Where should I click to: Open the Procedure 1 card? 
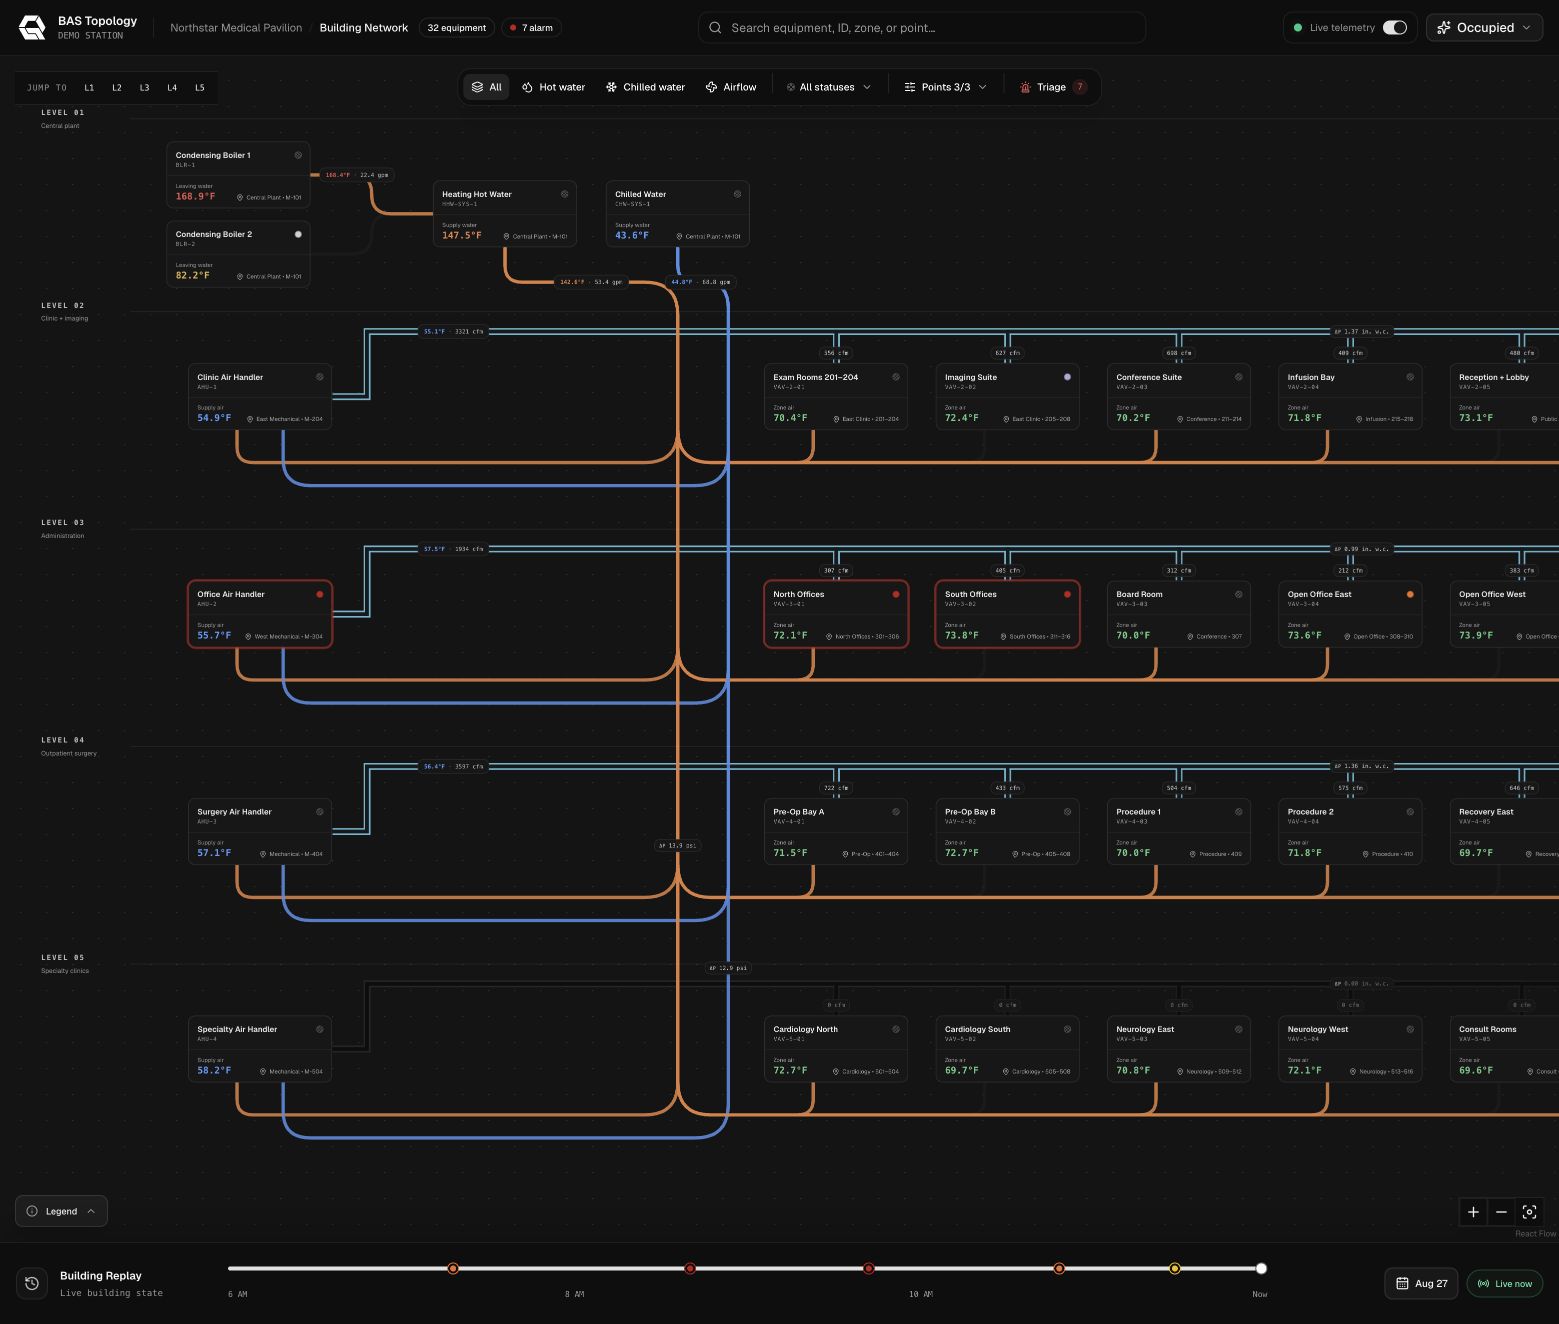1179,832
